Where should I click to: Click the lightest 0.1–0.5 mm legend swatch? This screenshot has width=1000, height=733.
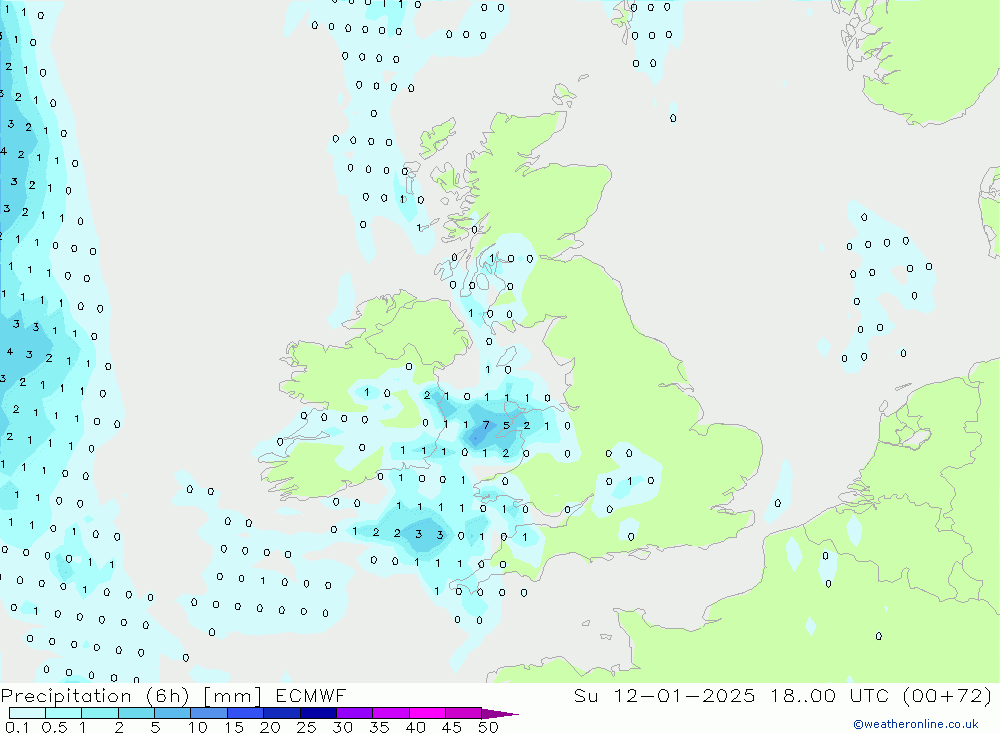pos(27,713)
